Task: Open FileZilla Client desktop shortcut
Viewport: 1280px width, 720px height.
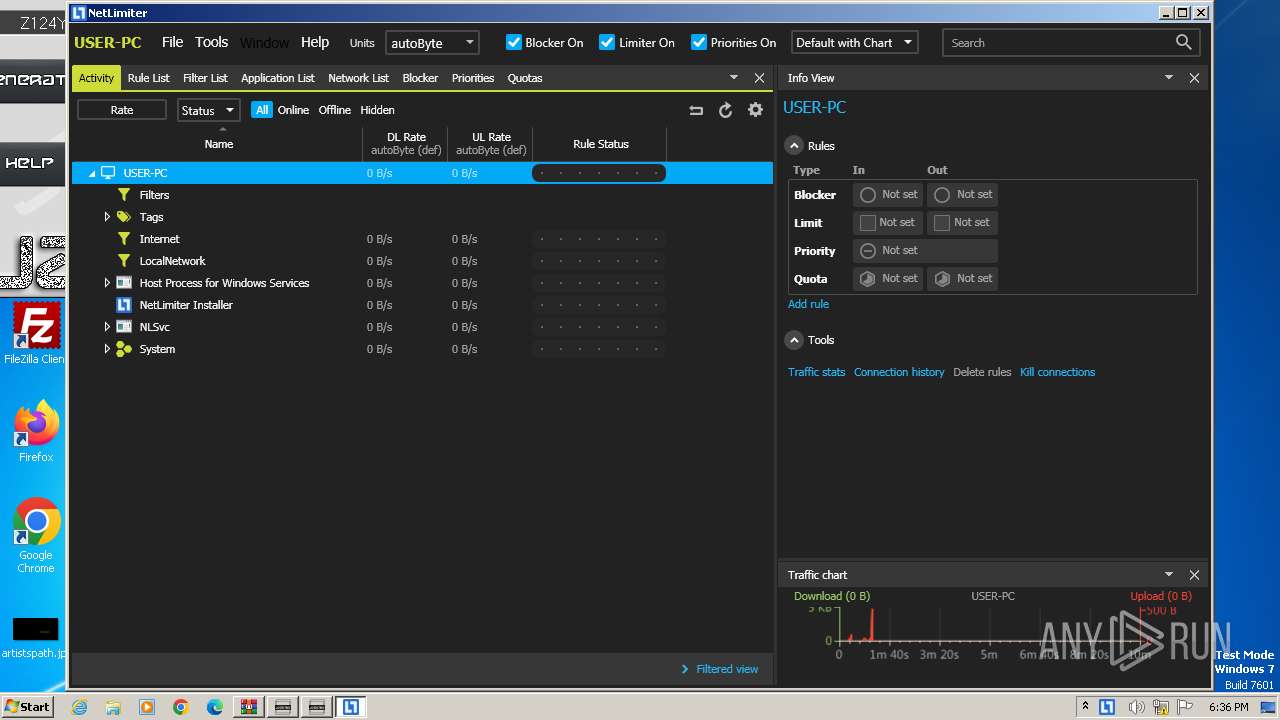Action: [x=36, y=335]
